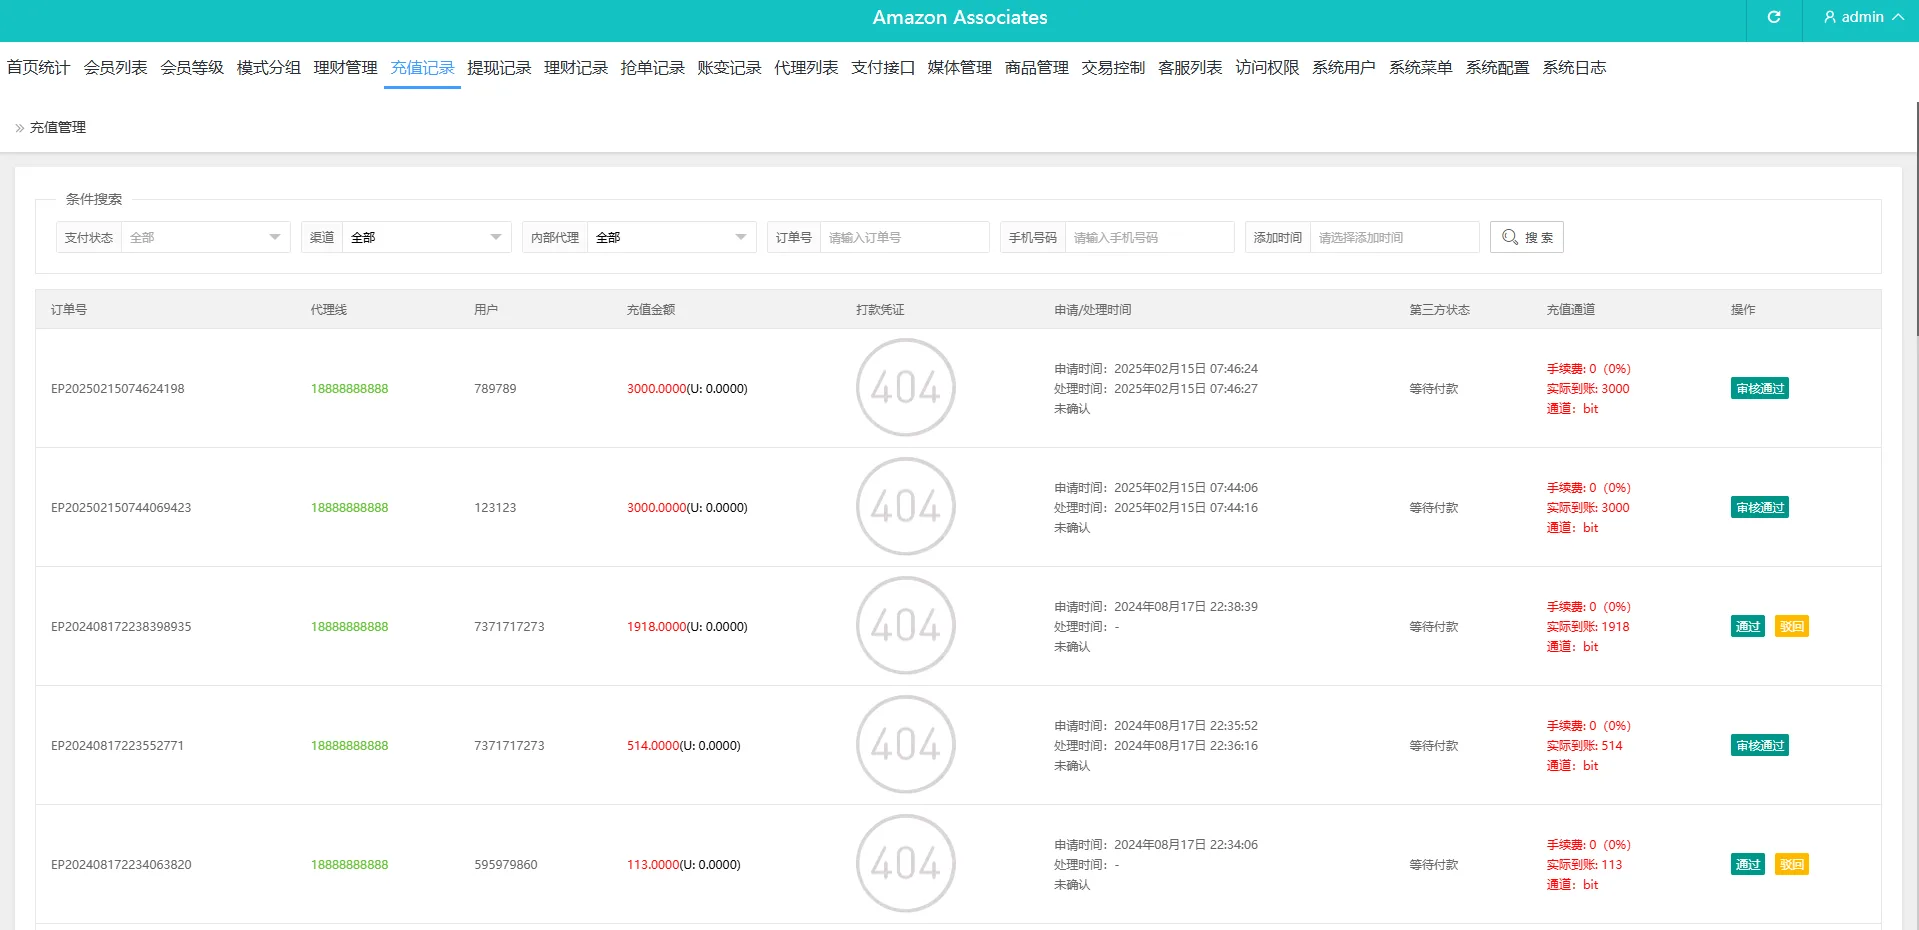Open the 404 payment proof image in first row
Image resolution: width=1919 pixels, height=930 pixels.
point(905,388)
